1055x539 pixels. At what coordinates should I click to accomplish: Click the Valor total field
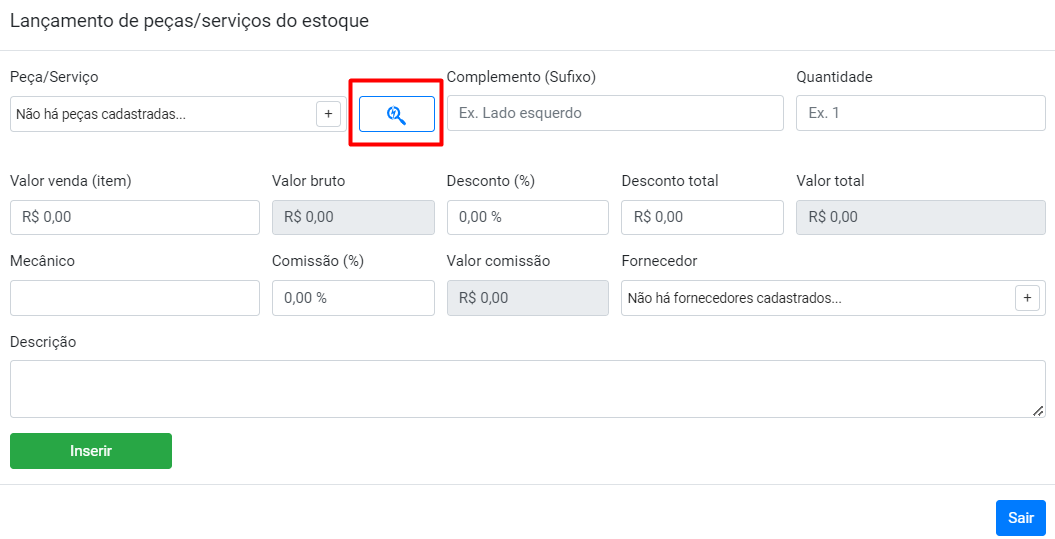(920, 217)
